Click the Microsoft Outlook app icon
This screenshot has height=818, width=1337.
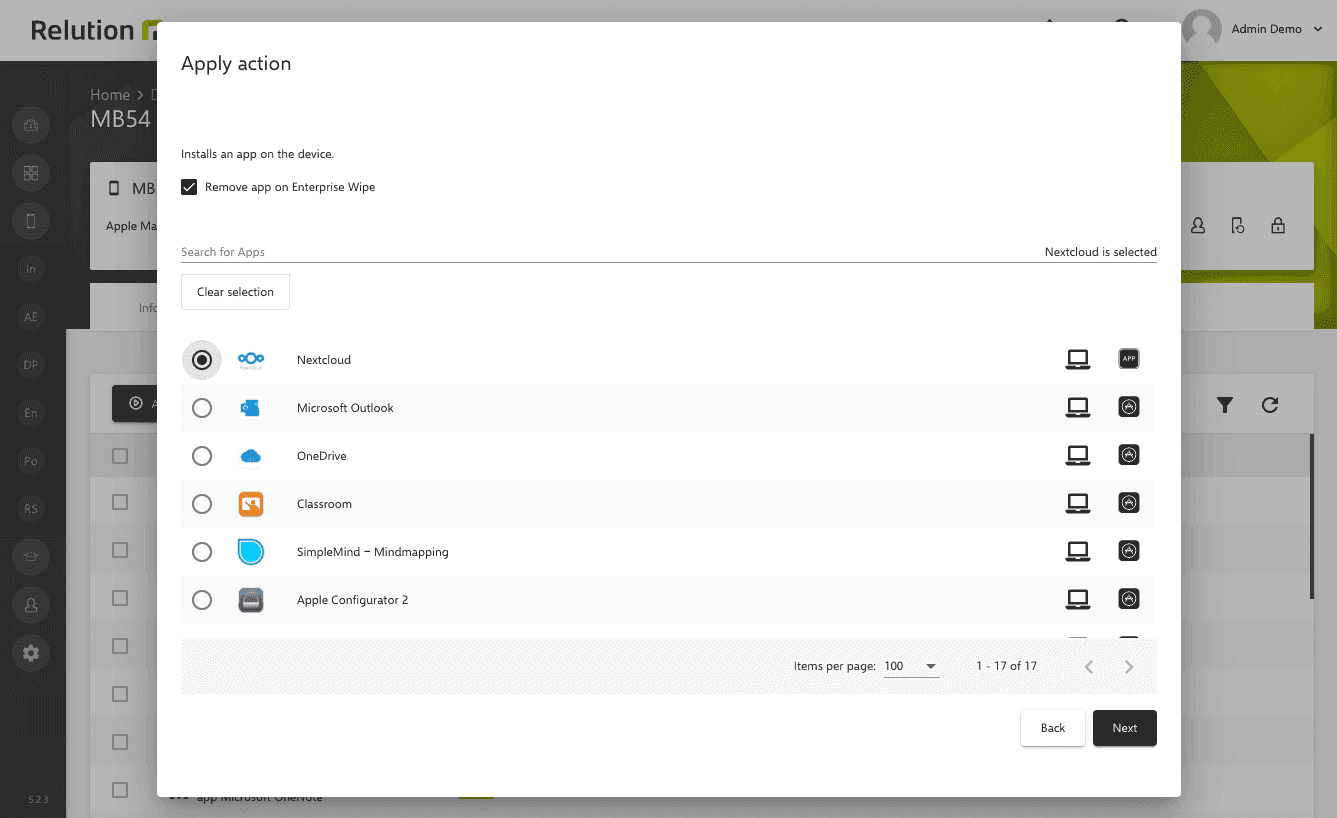coord(250,408)
